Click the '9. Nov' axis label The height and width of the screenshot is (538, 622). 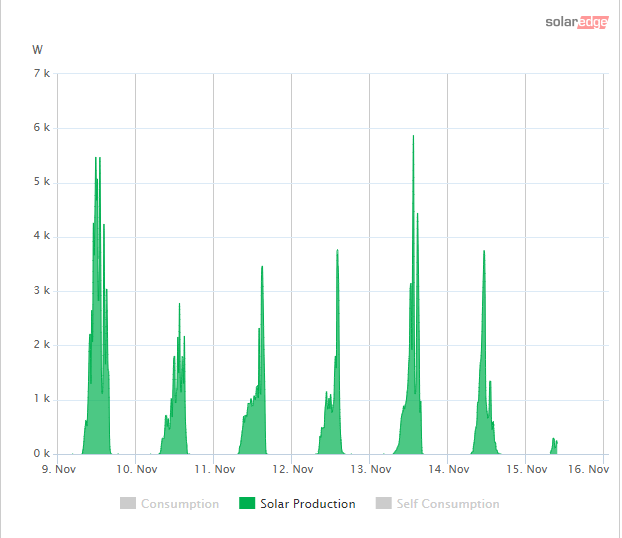[59, 469]
